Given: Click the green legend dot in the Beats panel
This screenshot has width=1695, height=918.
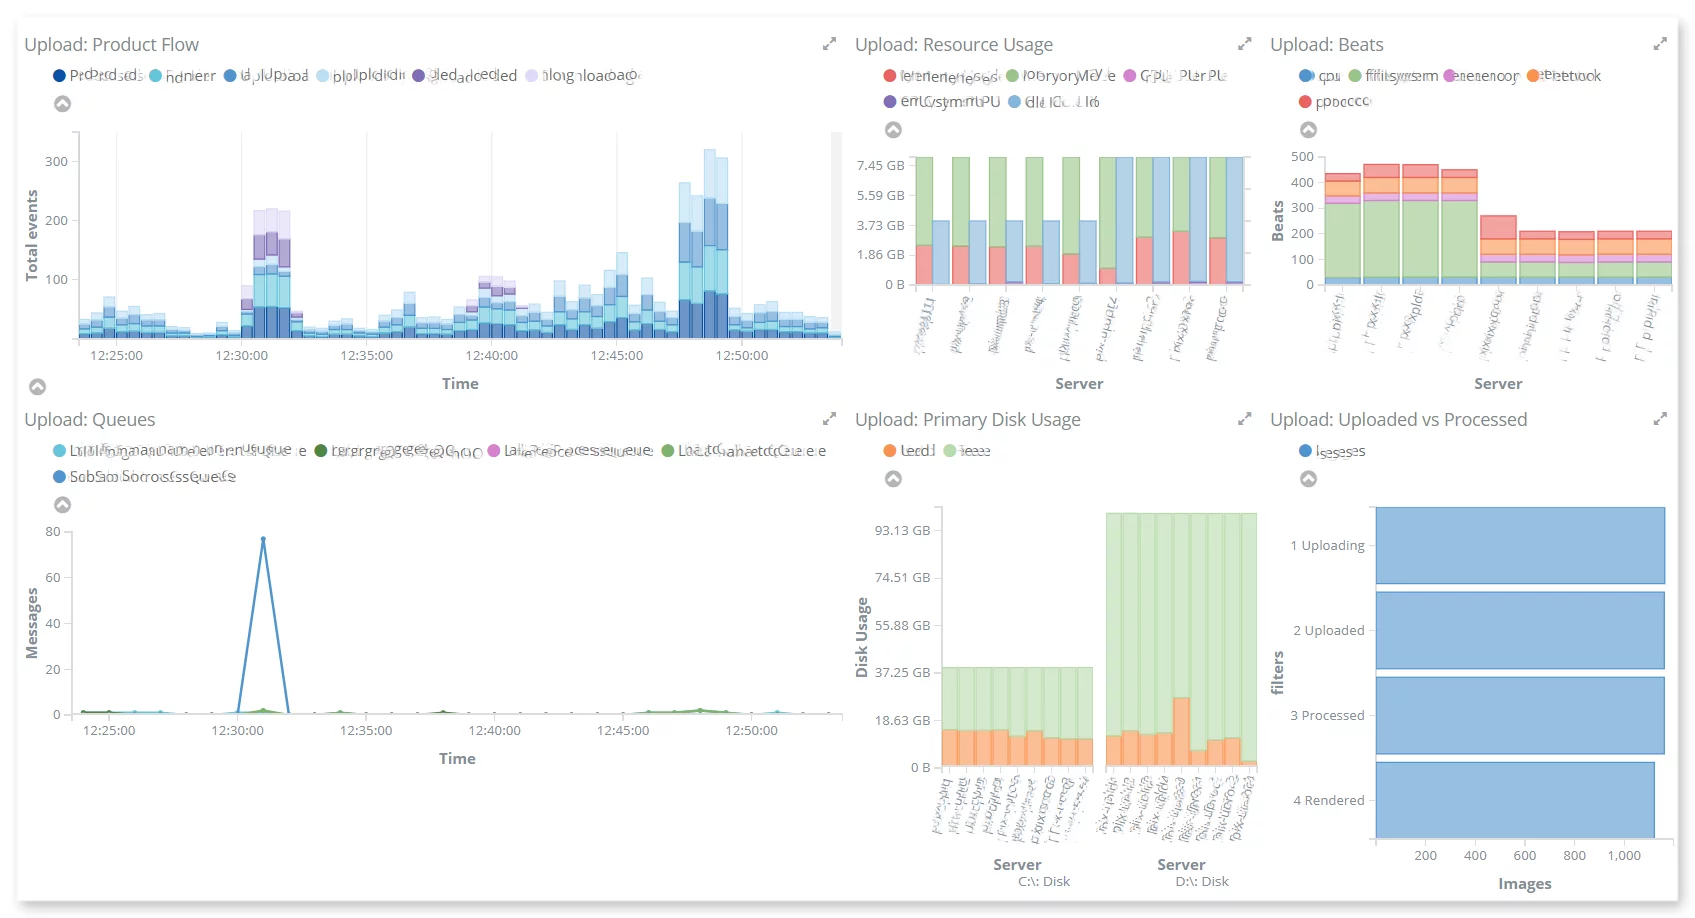Looking at the screenshot, I should (1354, 76).
